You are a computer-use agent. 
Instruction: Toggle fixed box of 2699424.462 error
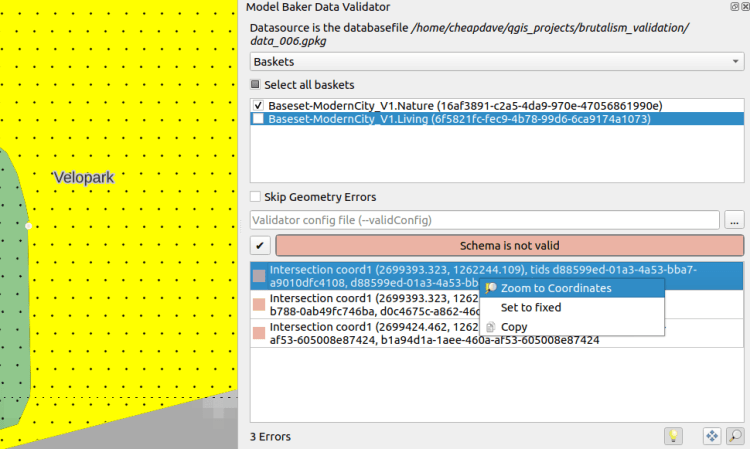click(259, 333)
